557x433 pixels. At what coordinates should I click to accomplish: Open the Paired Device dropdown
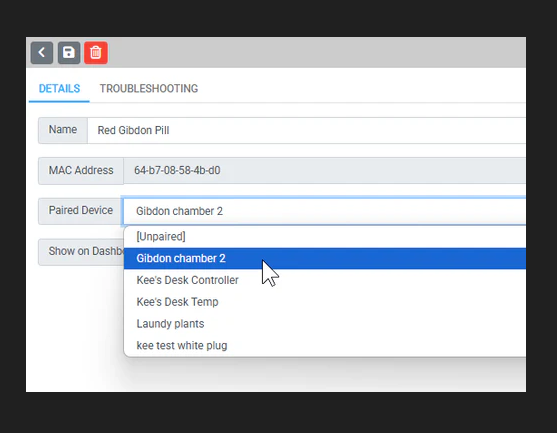tap(324, 211)
